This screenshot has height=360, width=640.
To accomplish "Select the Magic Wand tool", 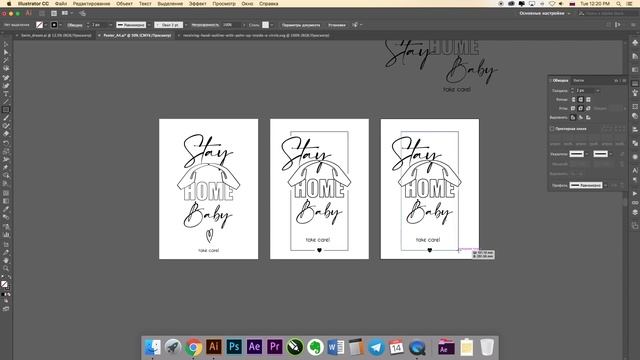I will pos(6,60).
